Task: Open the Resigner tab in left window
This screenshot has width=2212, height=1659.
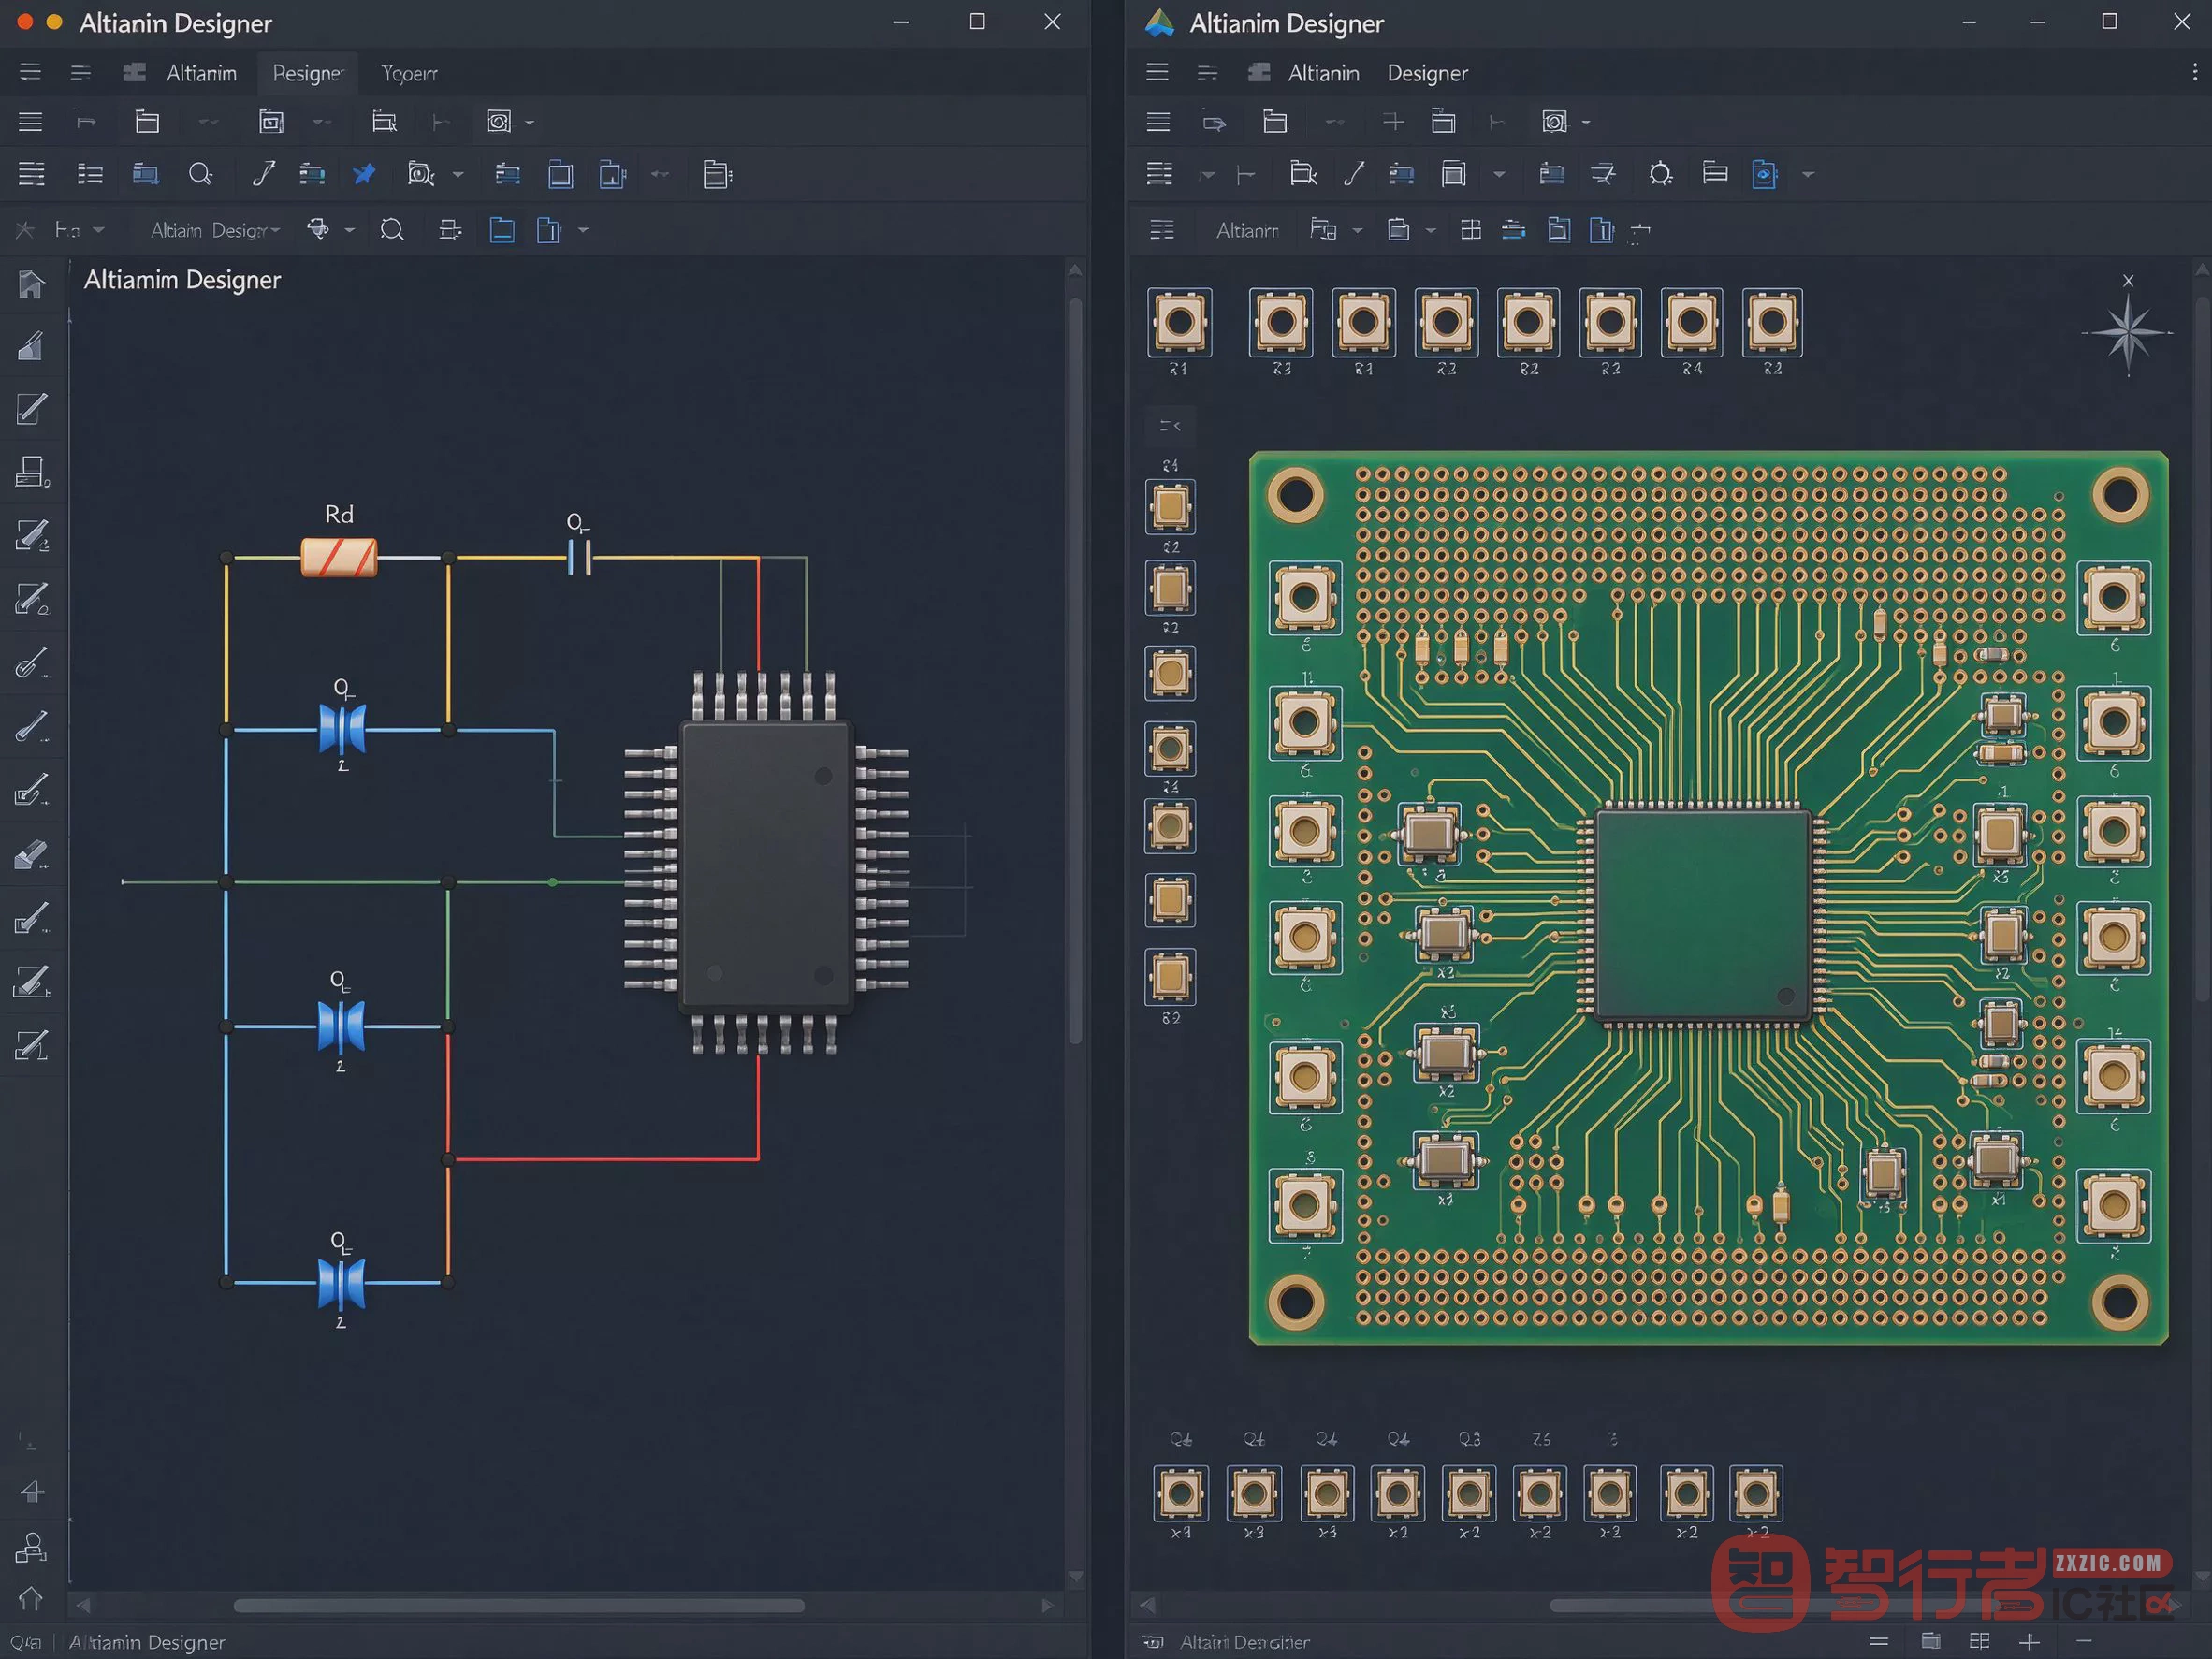Action: (x=308, y=73)
